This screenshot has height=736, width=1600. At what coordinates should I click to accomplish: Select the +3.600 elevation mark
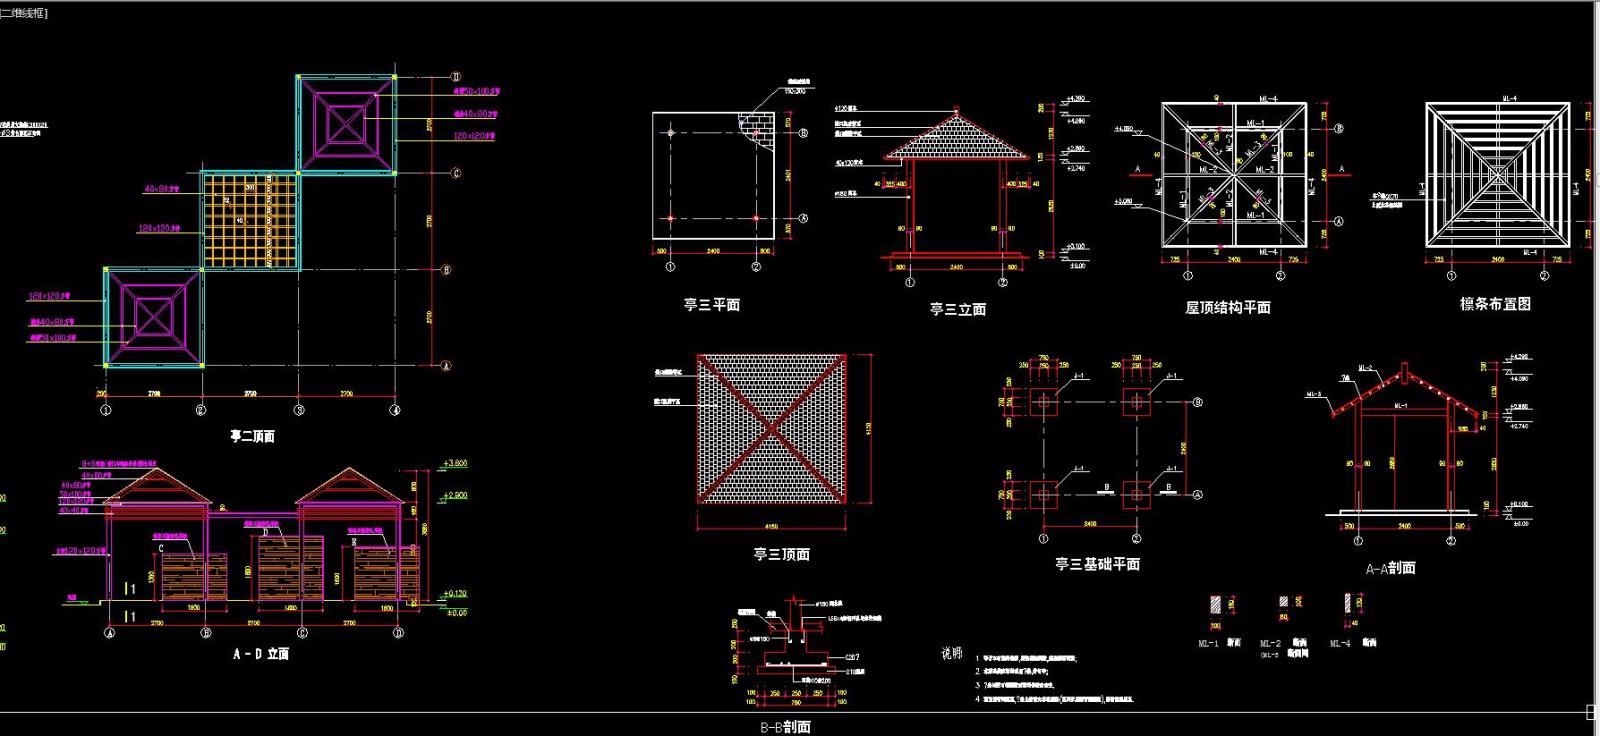coord(454,464)
